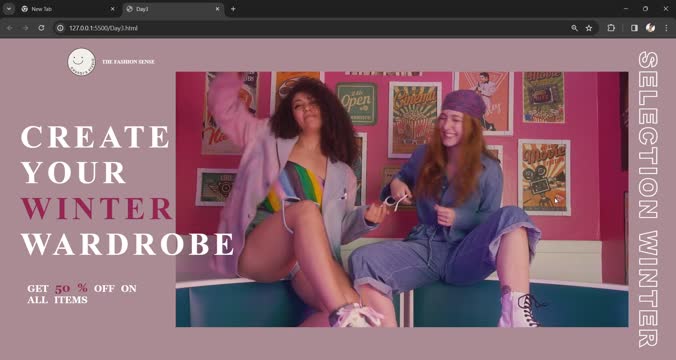Open a new tab with plus button
This screenshot has height=360, width=676.
tap(233, 9)
